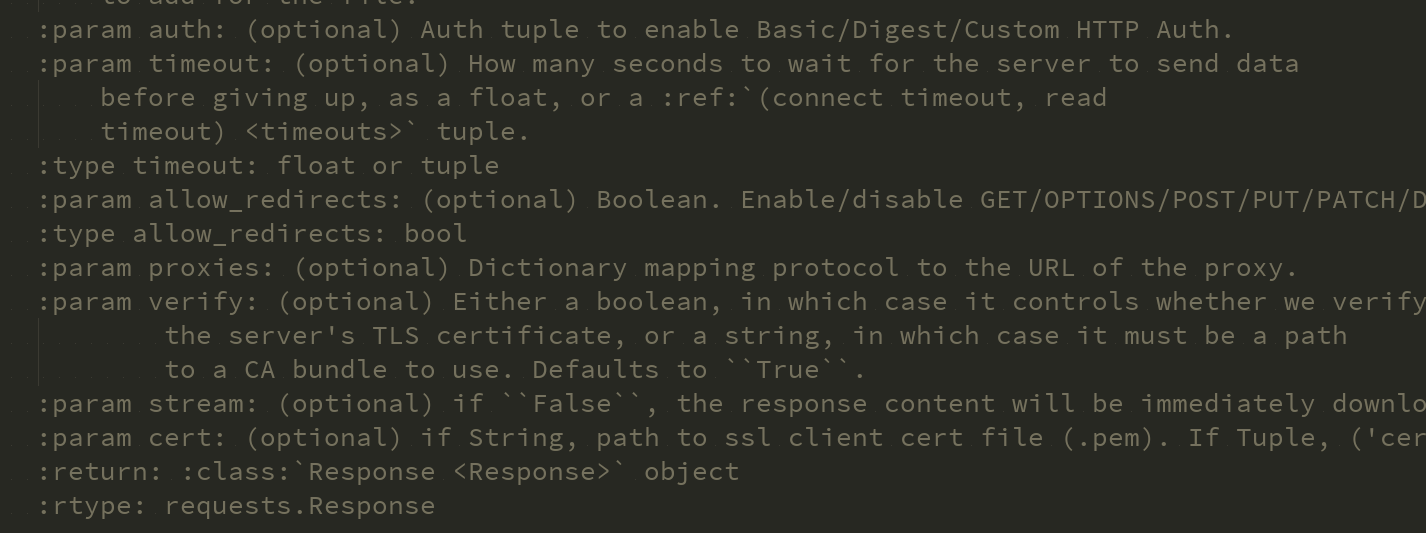Click the ':param auth:' docstring field
Image resolution: width=1426 pixels, height=533 pixels.
point(133,30)
